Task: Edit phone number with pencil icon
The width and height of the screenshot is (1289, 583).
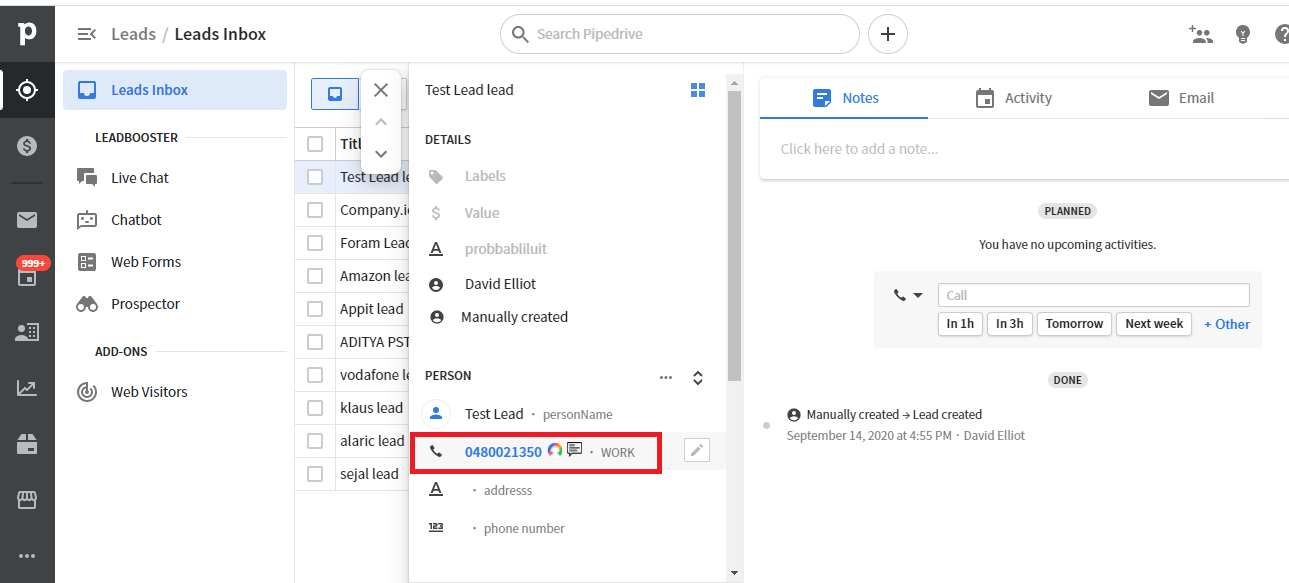Action: 697,451
